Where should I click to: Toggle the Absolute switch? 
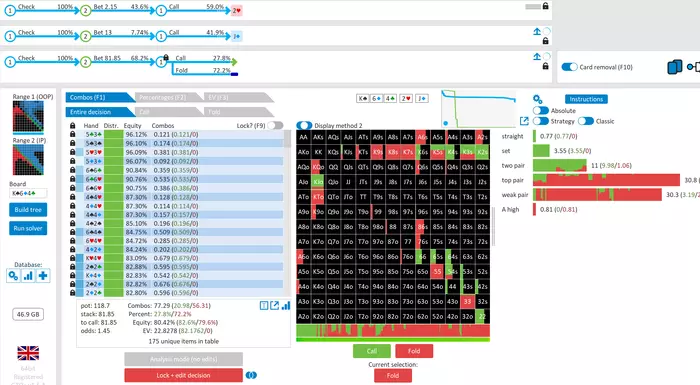[541, 110]
